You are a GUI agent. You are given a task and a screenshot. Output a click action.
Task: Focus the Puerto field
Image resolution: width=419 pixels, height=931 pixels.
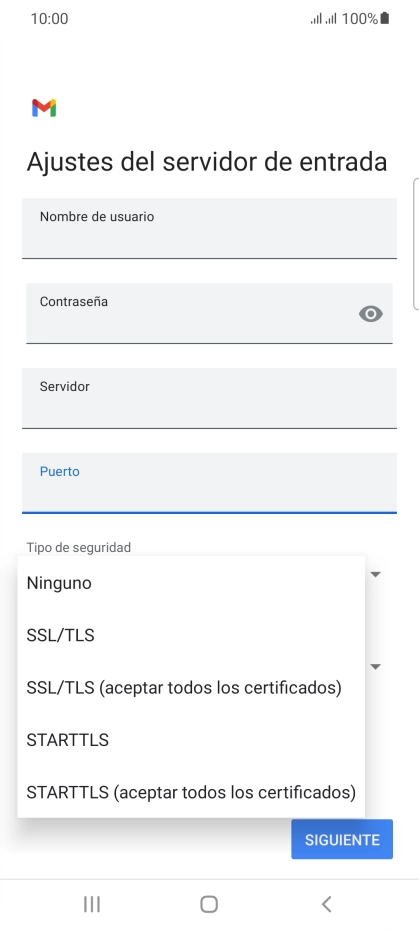[x=209, y=483]
